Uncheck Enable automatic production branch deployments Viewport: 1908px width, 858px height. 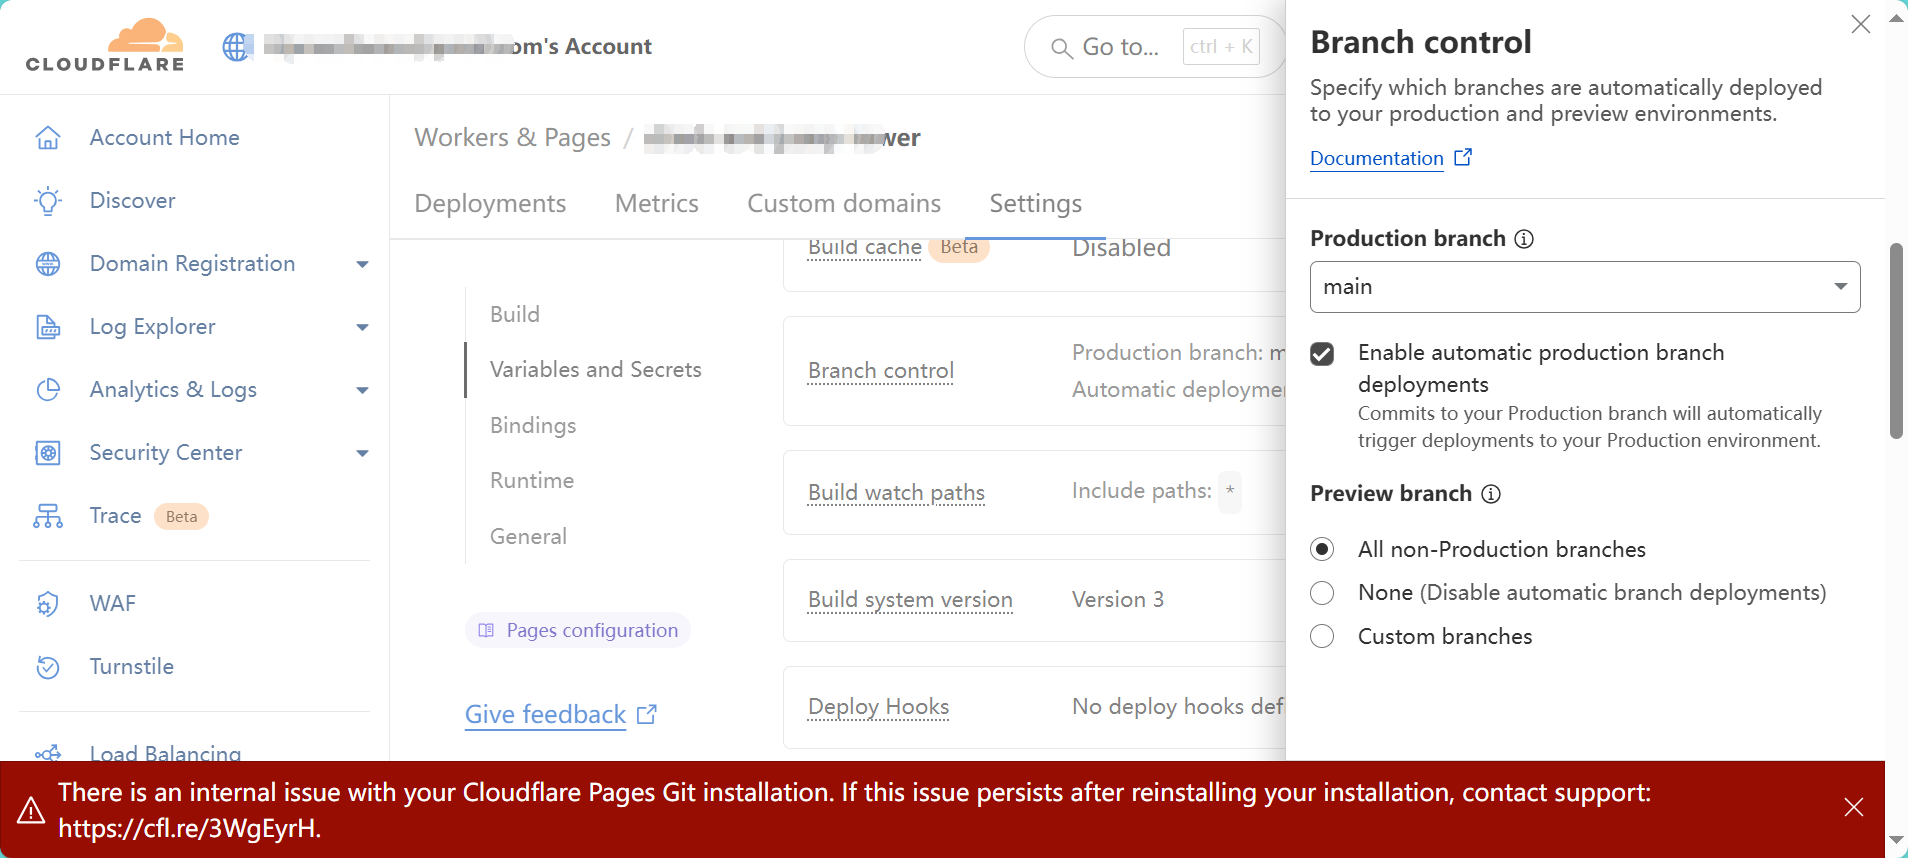[x=1322, y=354]
